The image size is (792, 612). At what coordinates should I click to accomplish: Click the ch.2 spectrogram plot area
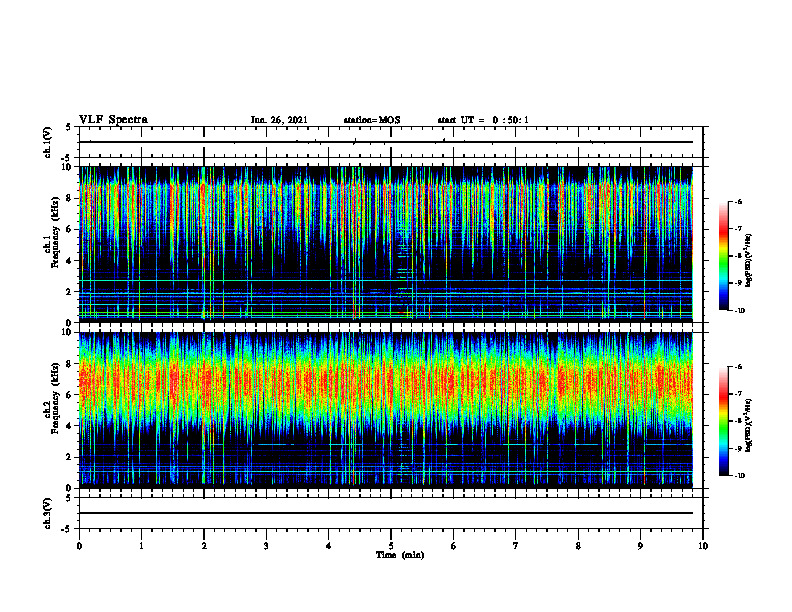click(x=386, y=410)
